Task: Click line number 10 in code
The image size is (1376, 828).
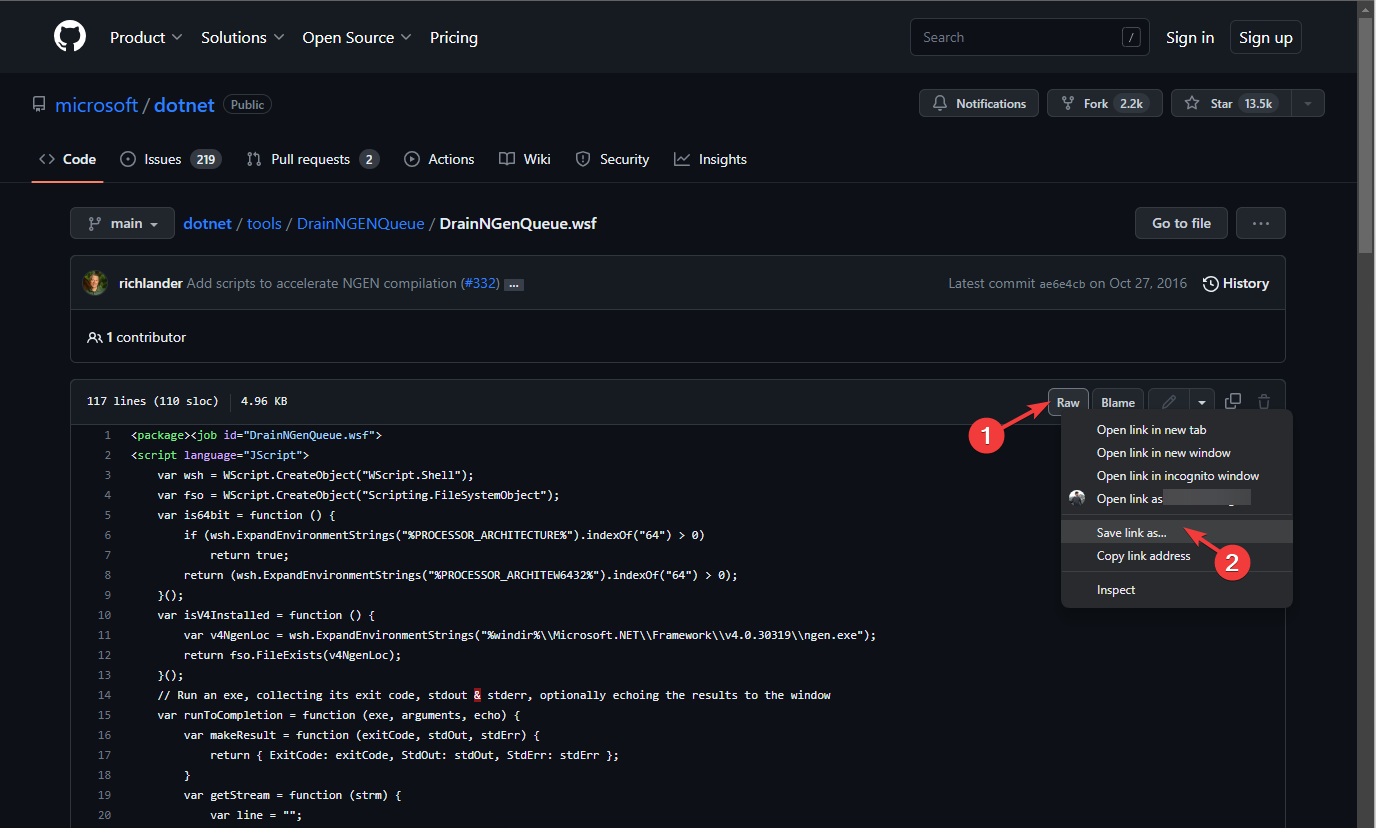Action: (104, 615)
